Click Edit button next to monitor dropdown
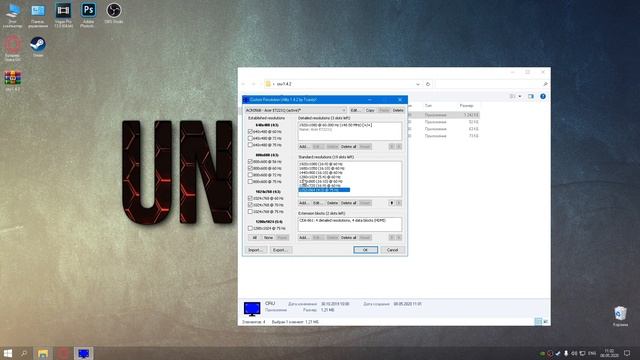Screen dimensions: 640x360 (355, 111)
